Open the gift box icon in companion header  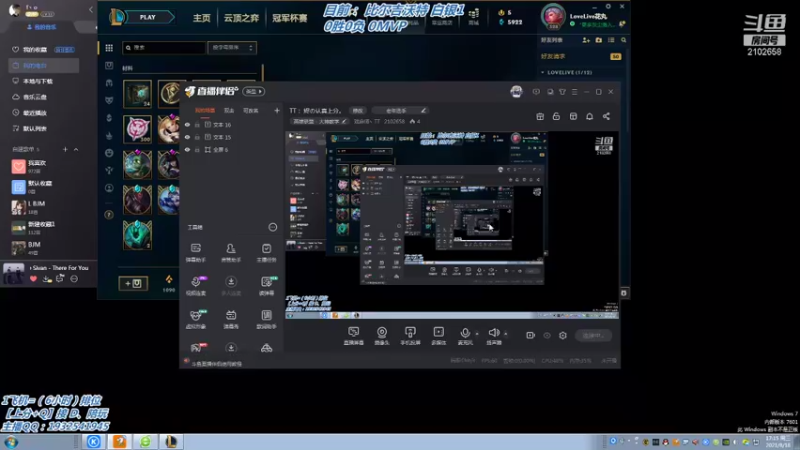[540, 117]
